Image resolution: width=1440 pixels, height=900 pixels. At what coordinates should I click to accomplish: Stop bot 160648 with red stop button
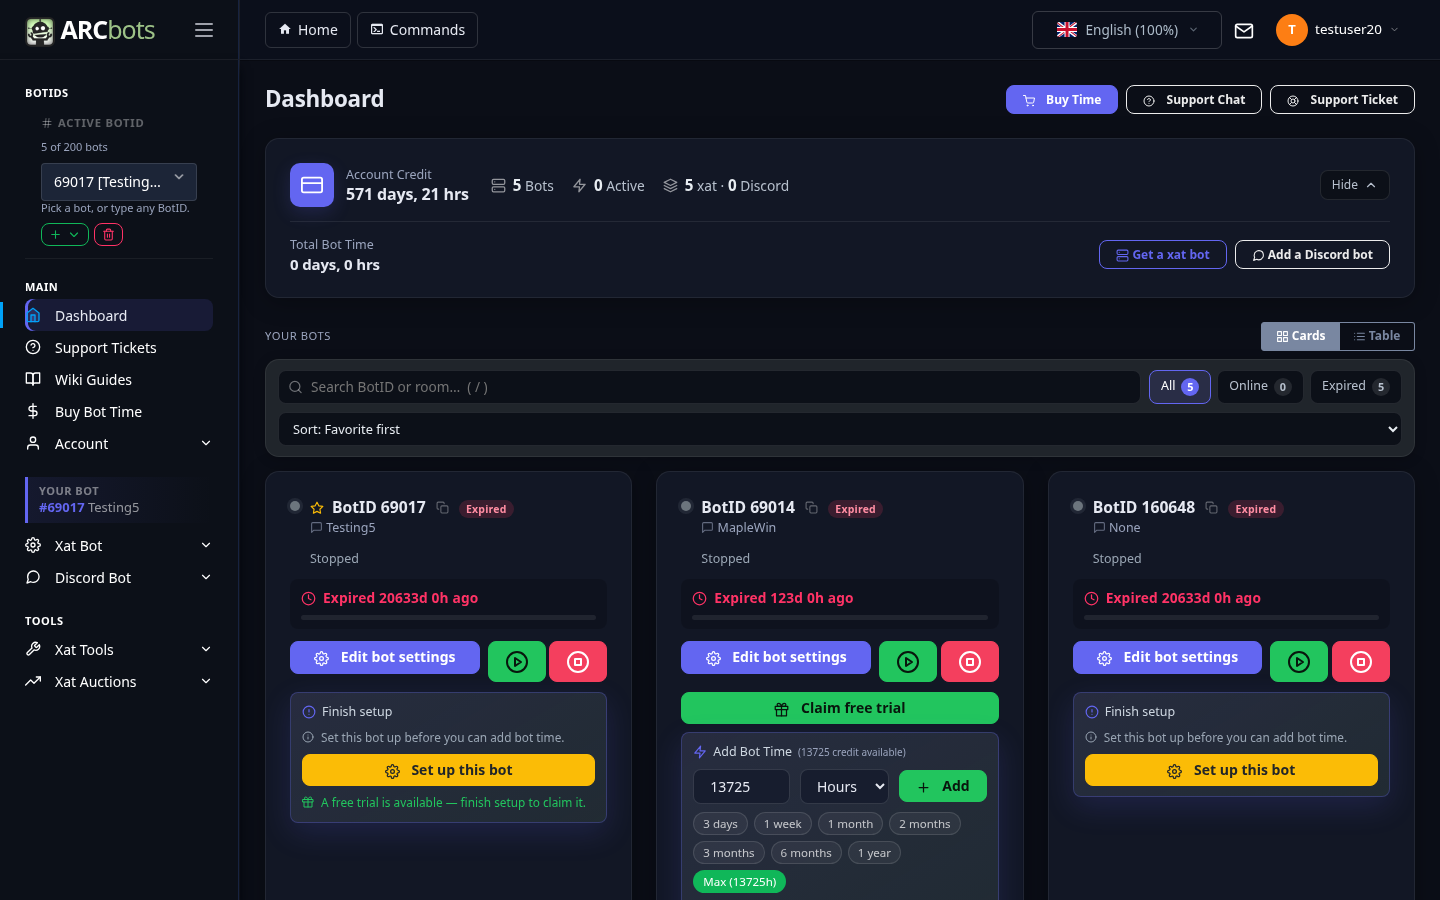click(x=1361, y=661)
